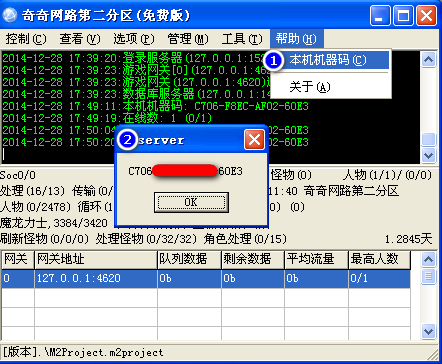Open the 管理(M) menu
442x364 pixels.
[x=188, y=39]
